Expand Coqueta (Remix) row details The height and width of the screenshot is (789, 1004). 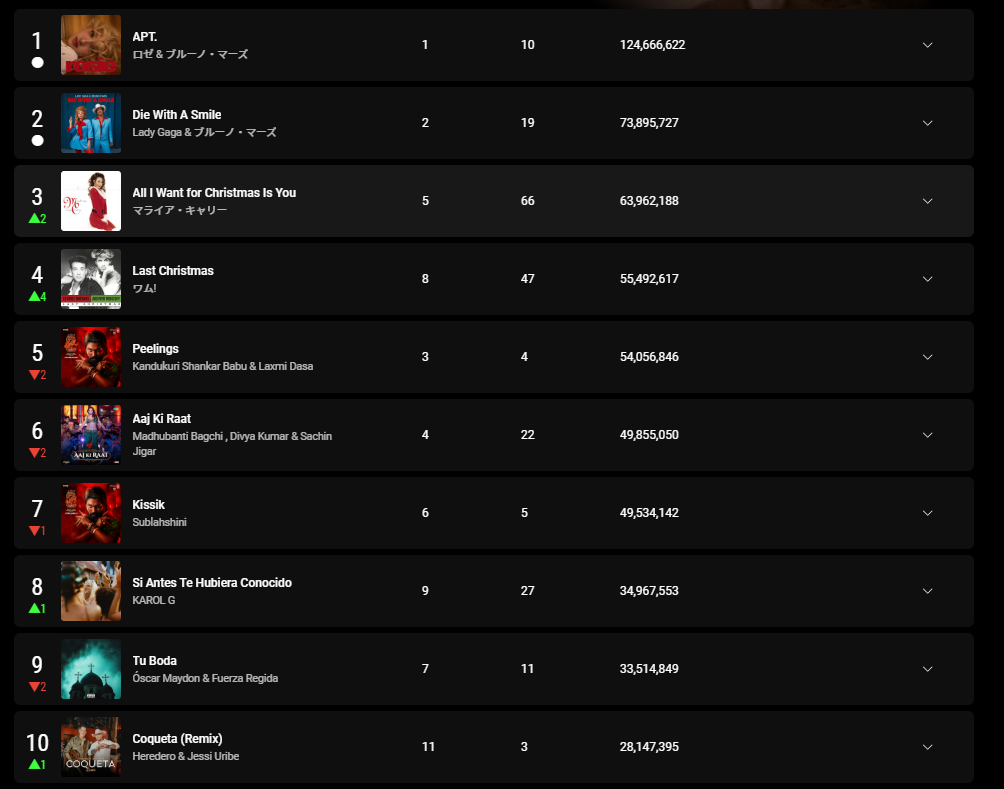coord(927,747)
